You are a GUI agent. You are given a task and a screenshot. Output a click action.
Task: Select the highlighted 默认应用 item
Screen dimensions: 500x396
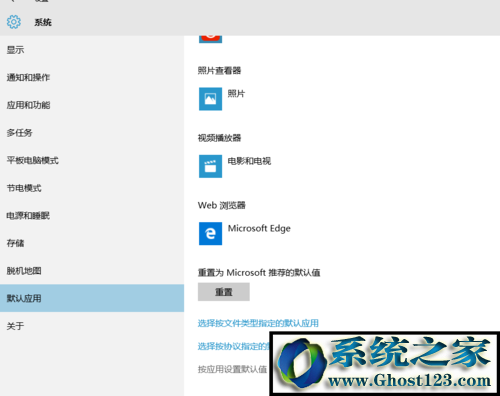[92, 298]
